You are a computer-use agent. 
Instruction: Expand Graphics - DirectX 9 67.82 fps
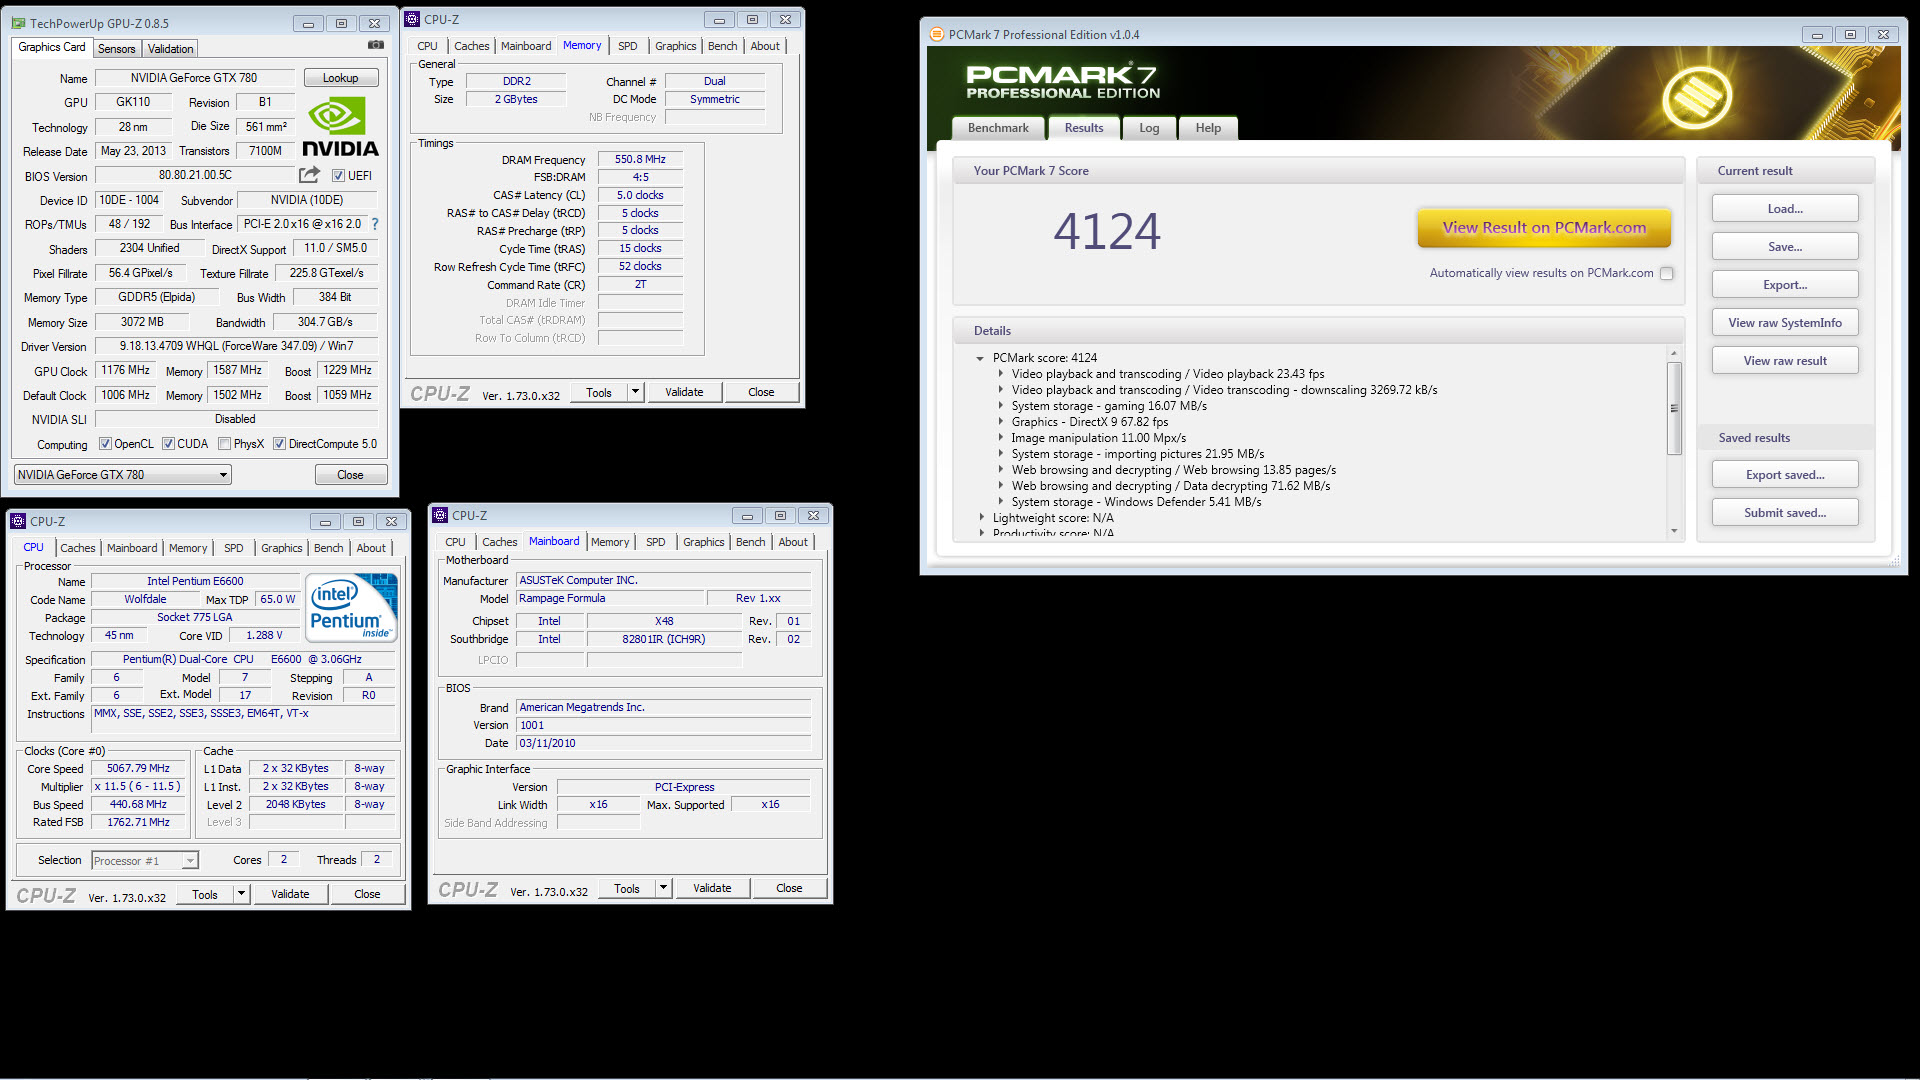1000,422
